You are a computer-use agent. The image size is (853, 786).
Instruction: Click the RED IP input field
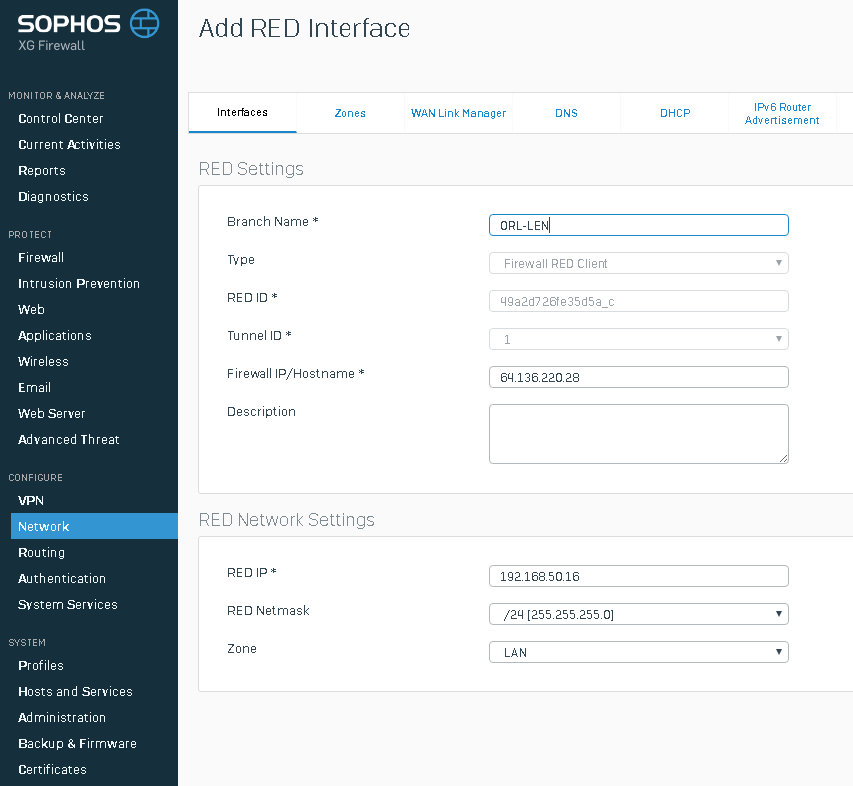click(639, 576)
